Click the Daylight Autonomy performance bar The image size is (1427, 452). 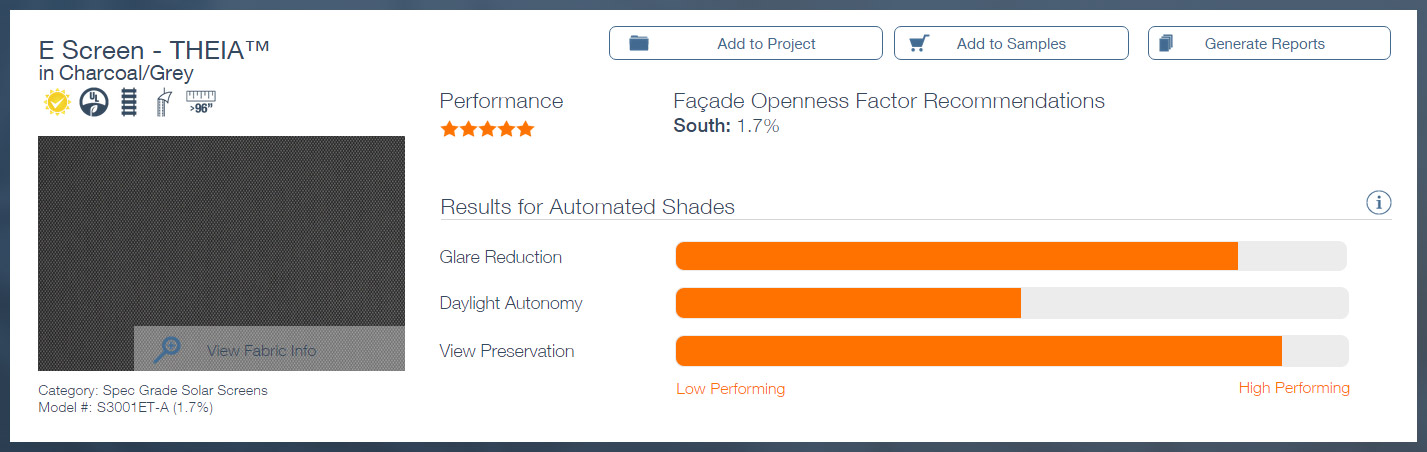1012,303
